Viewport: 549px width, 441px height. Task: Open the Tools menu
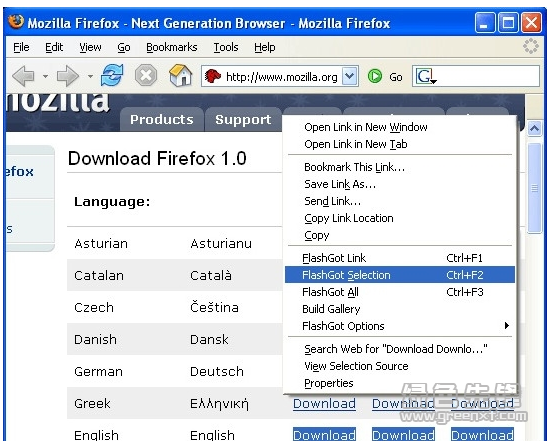pos(226,47)
